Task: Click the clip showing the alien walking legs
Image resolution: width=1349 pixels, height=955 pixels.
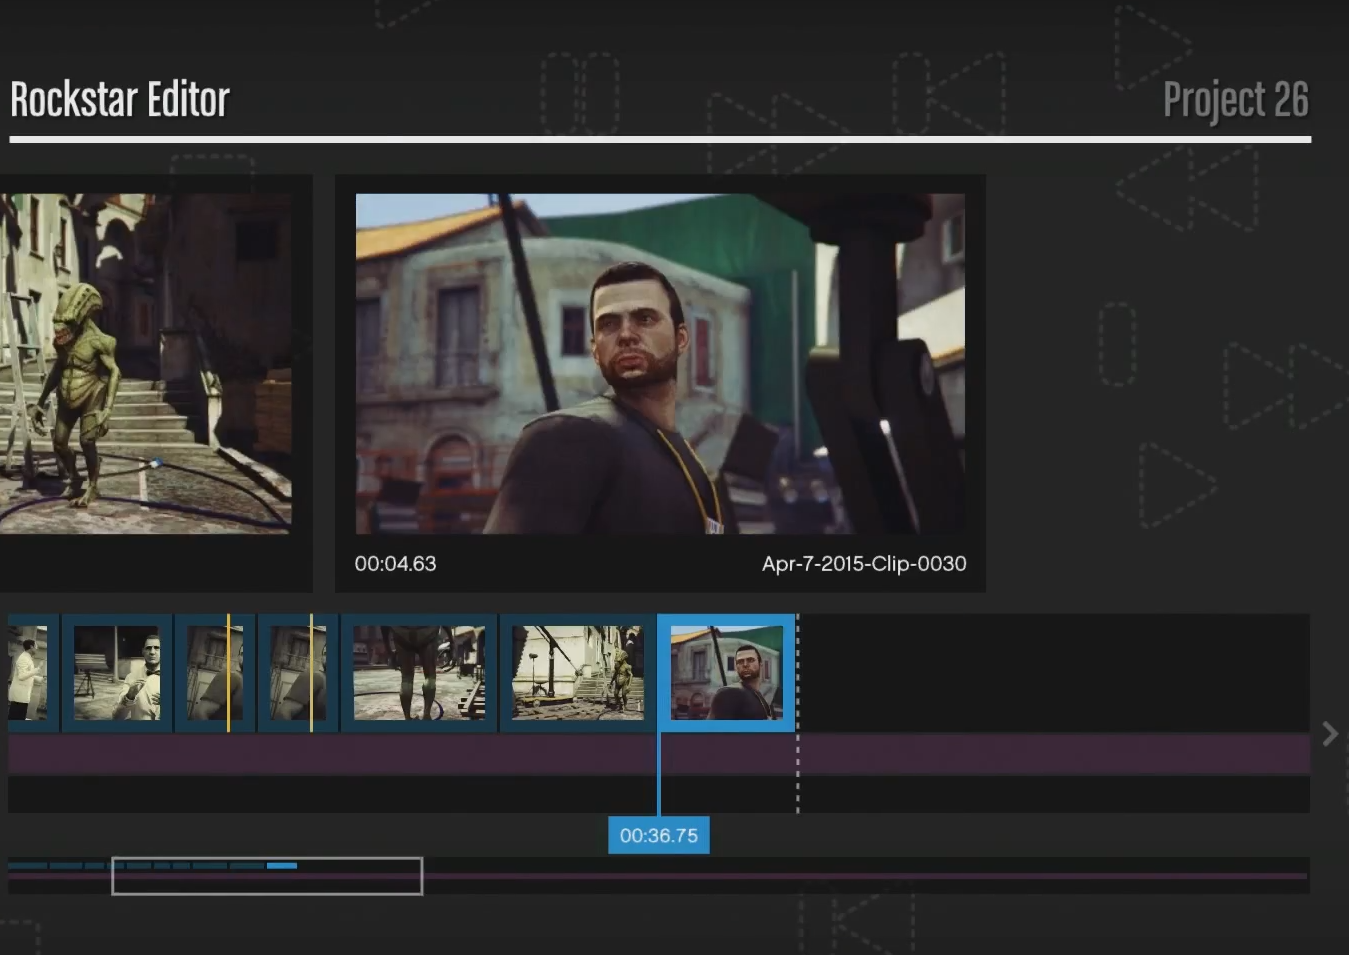Action: pos(418,672)
